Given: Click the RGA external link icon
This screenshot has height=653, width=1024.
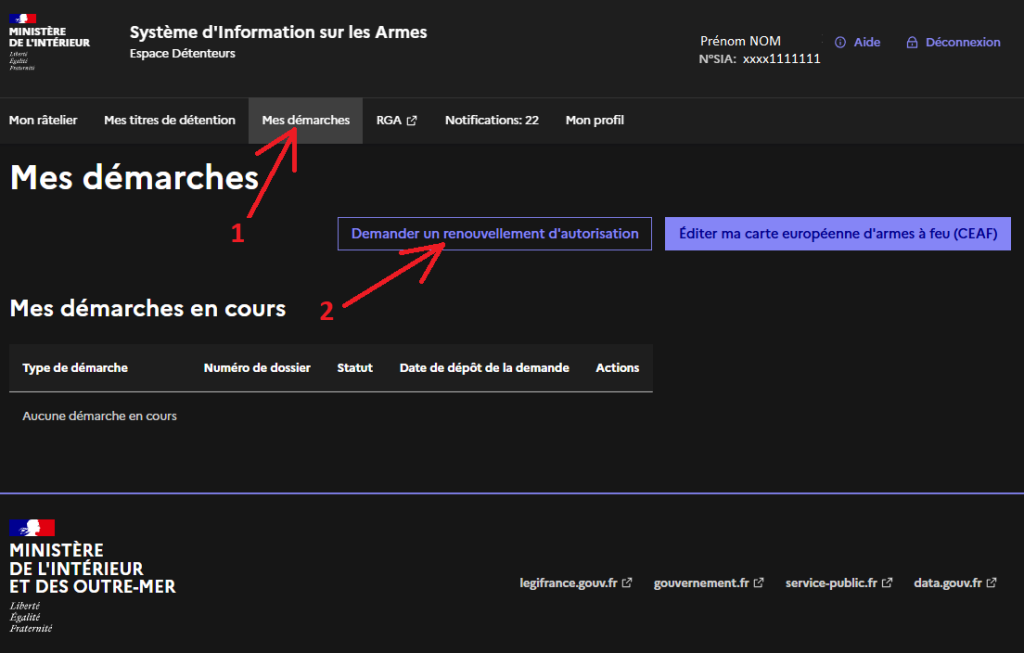Looking at the screenshot, I should [412, 121].
